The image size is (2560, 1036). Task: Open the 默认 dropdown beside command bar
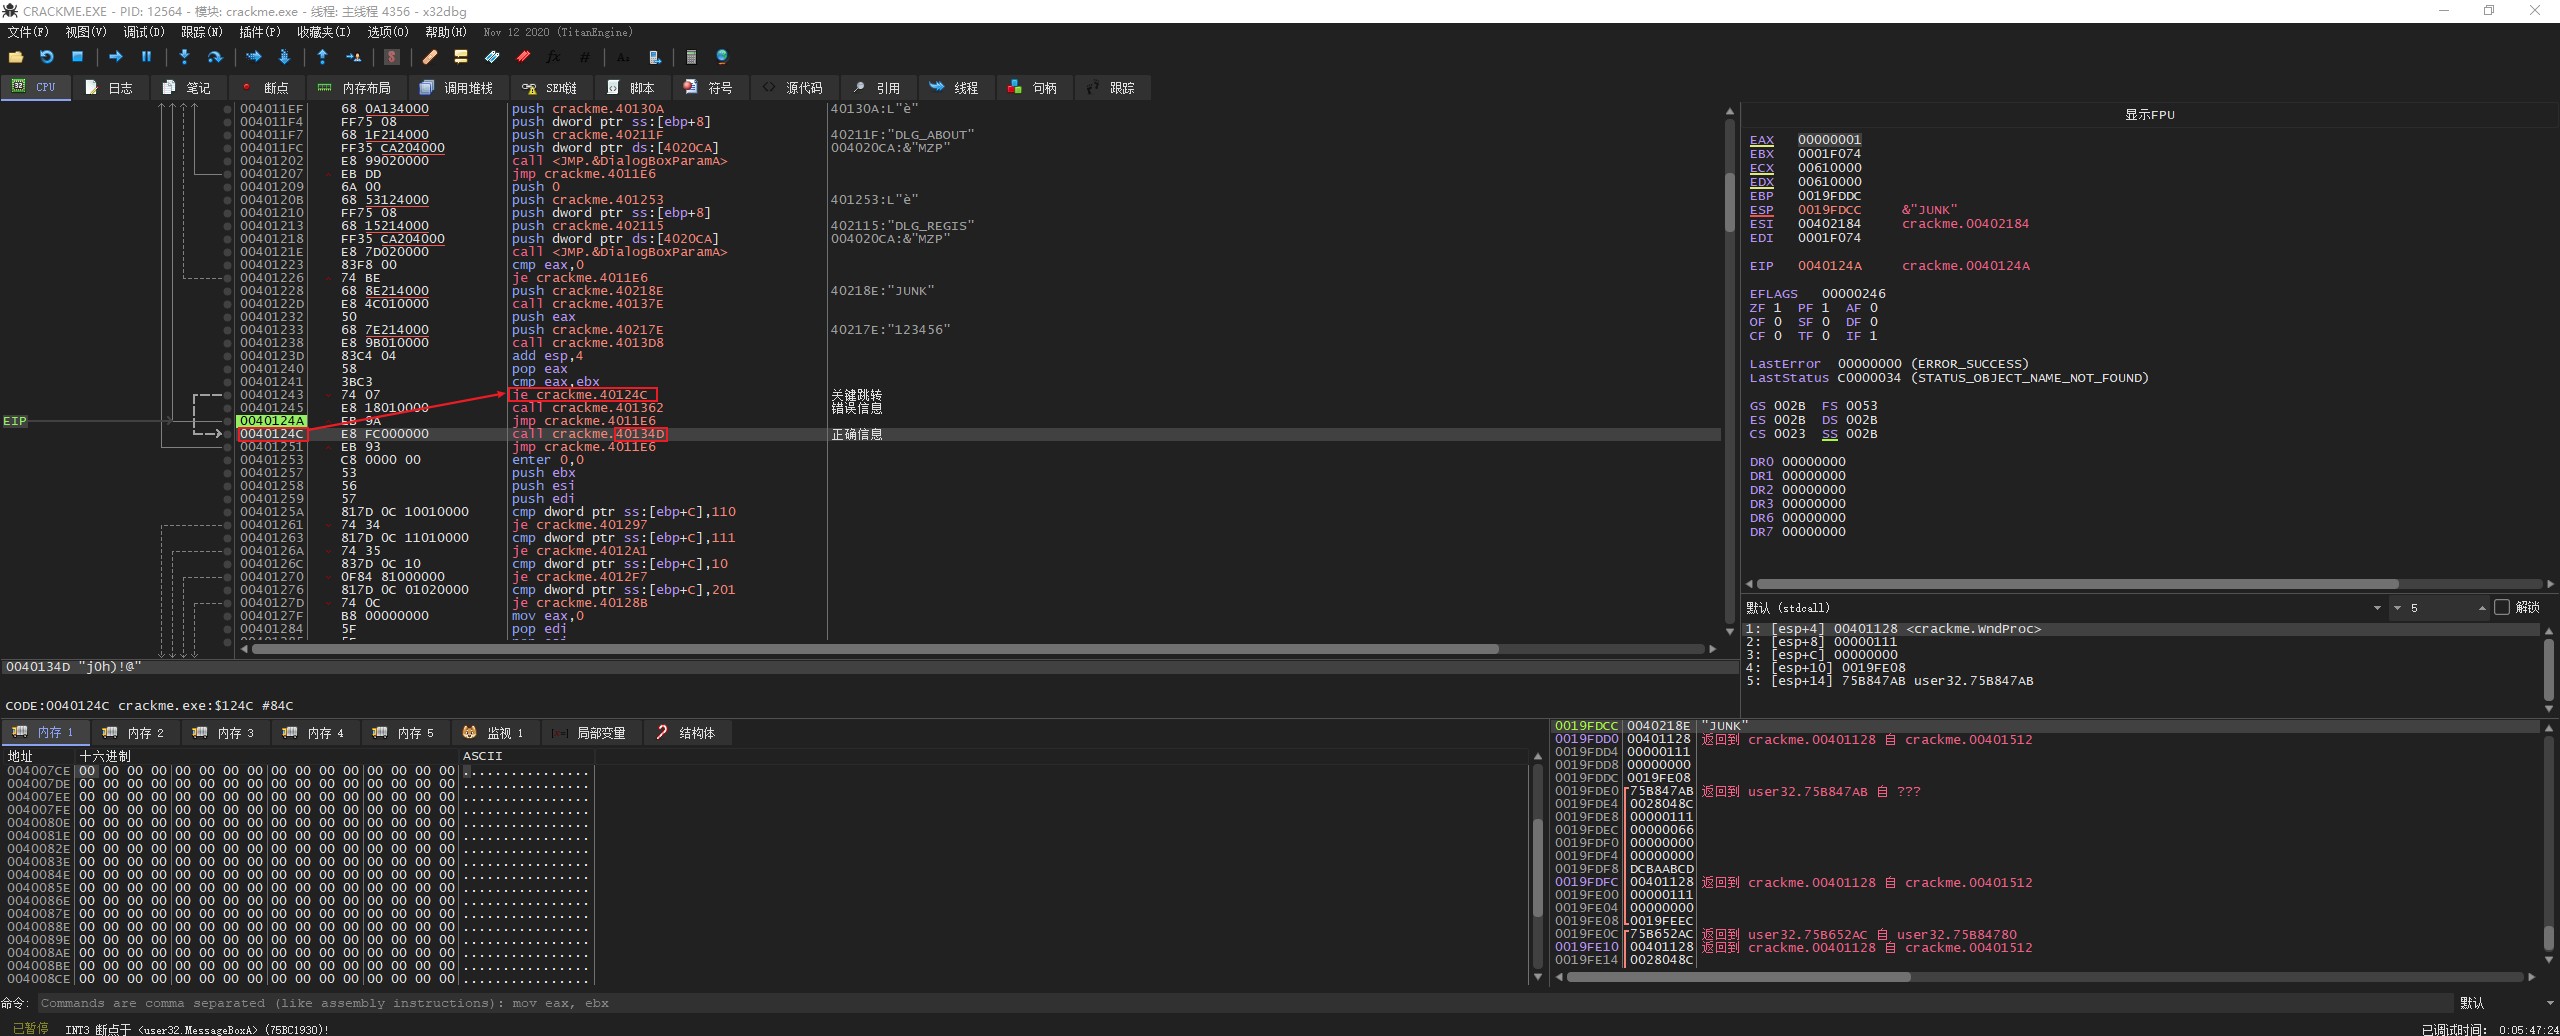[x=2551, y=1003]
